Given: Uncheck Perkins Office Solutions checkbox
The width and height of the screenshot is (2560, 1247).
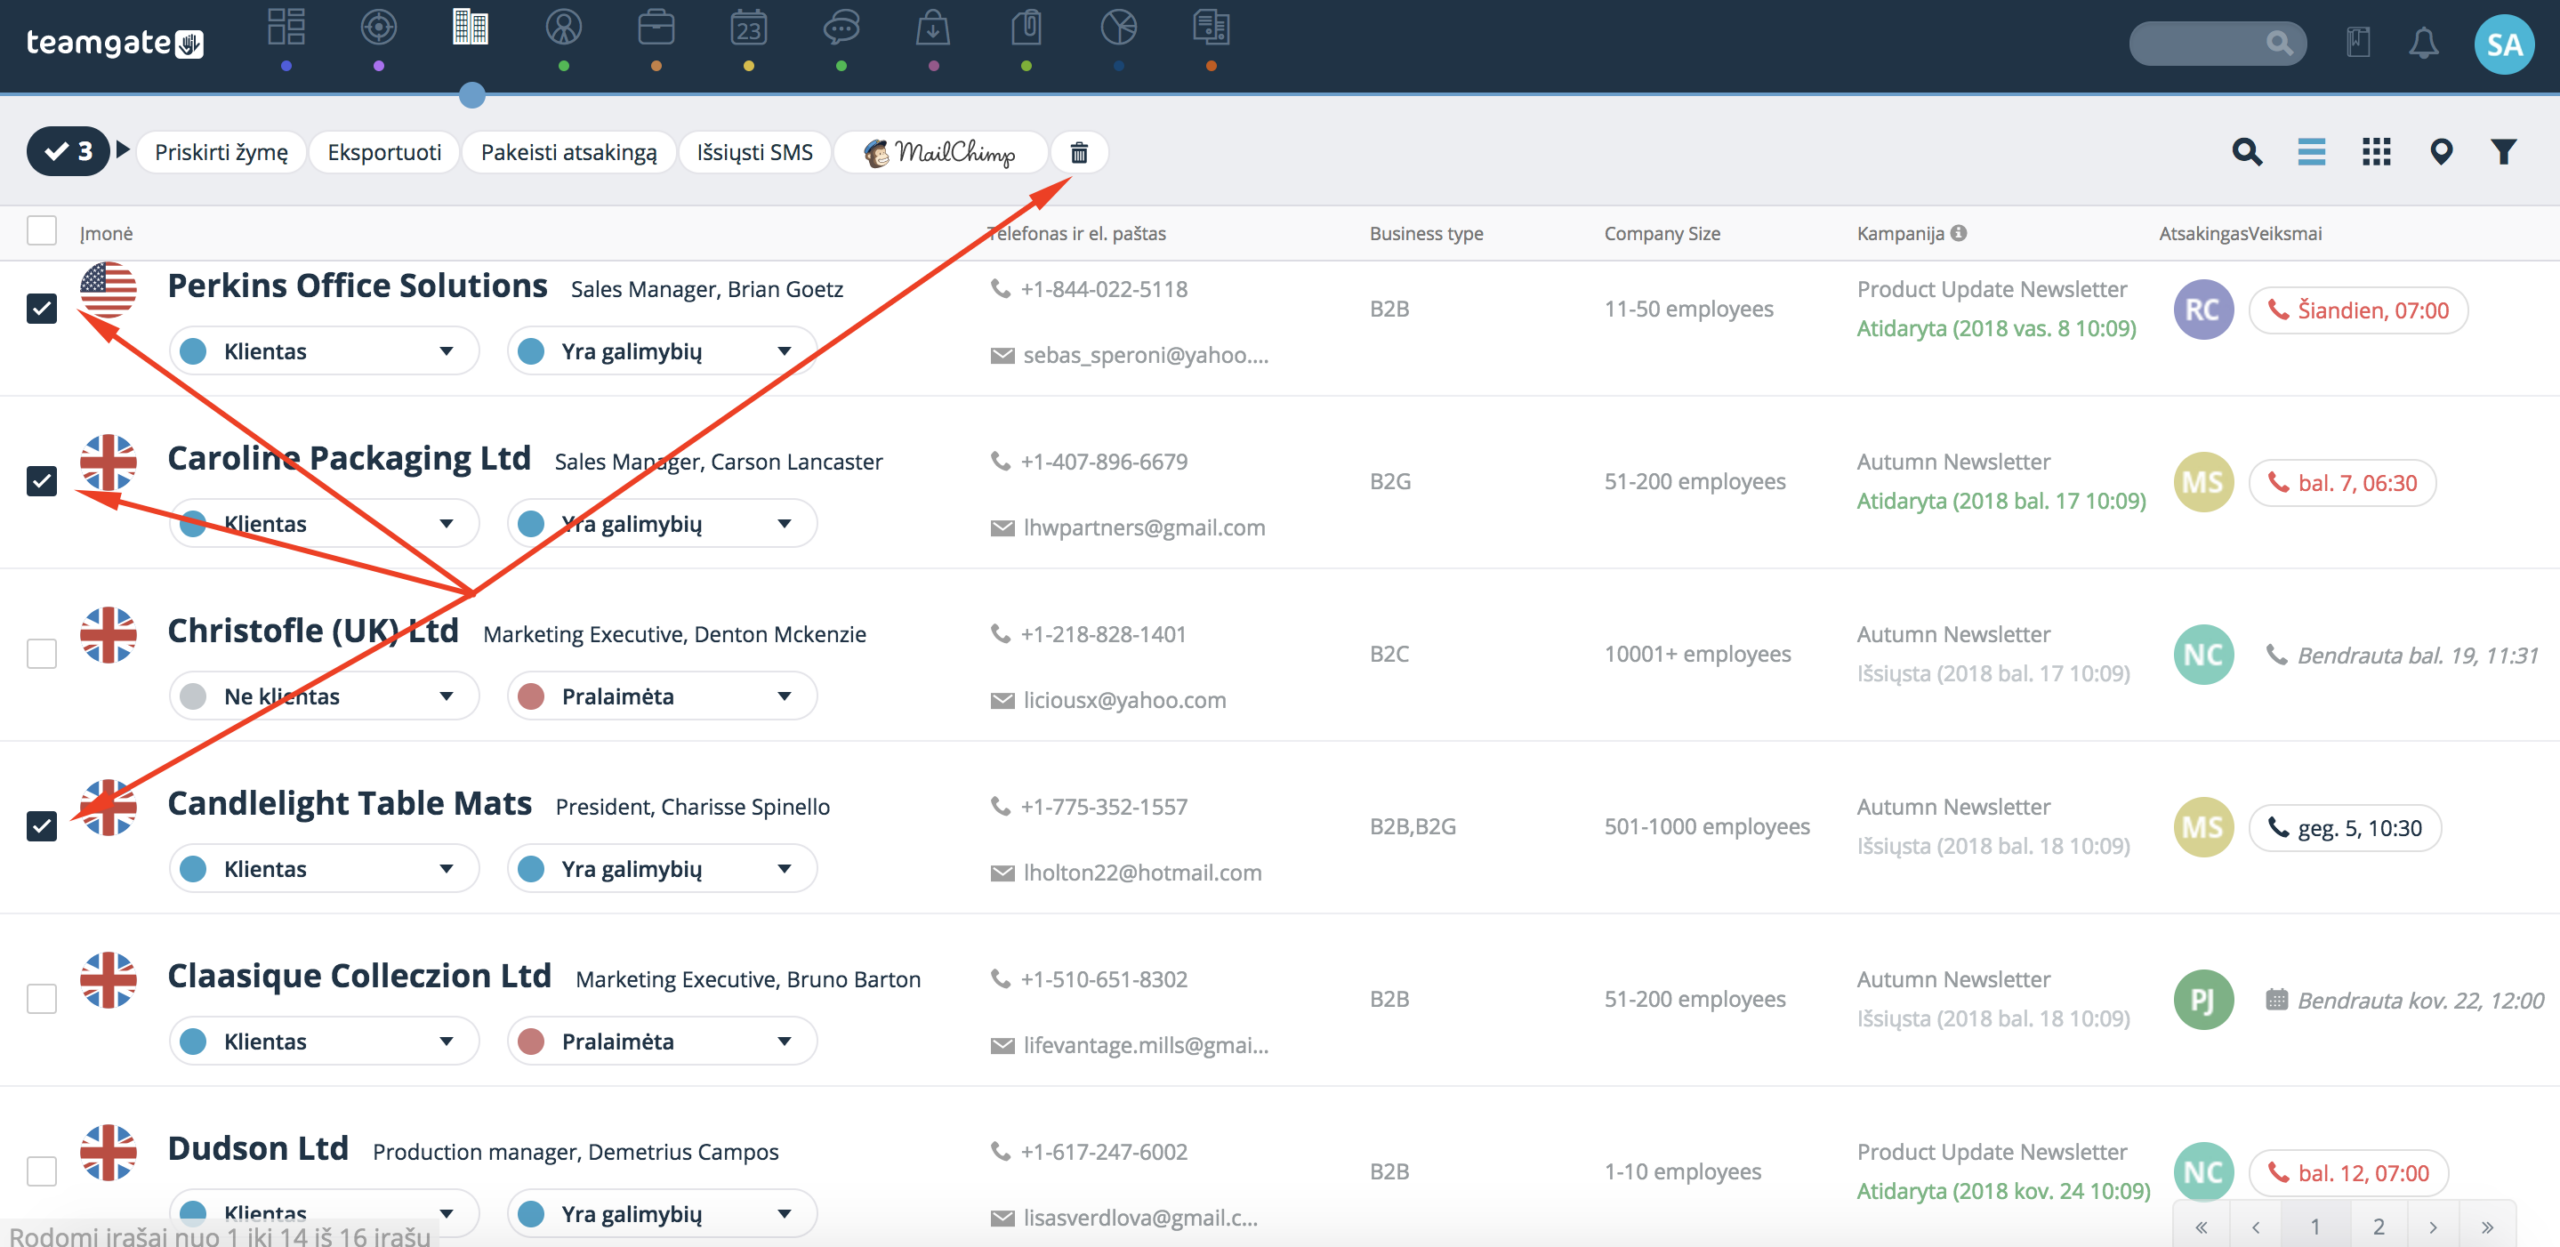Looking at the screenshot, I should pos(42,308).
